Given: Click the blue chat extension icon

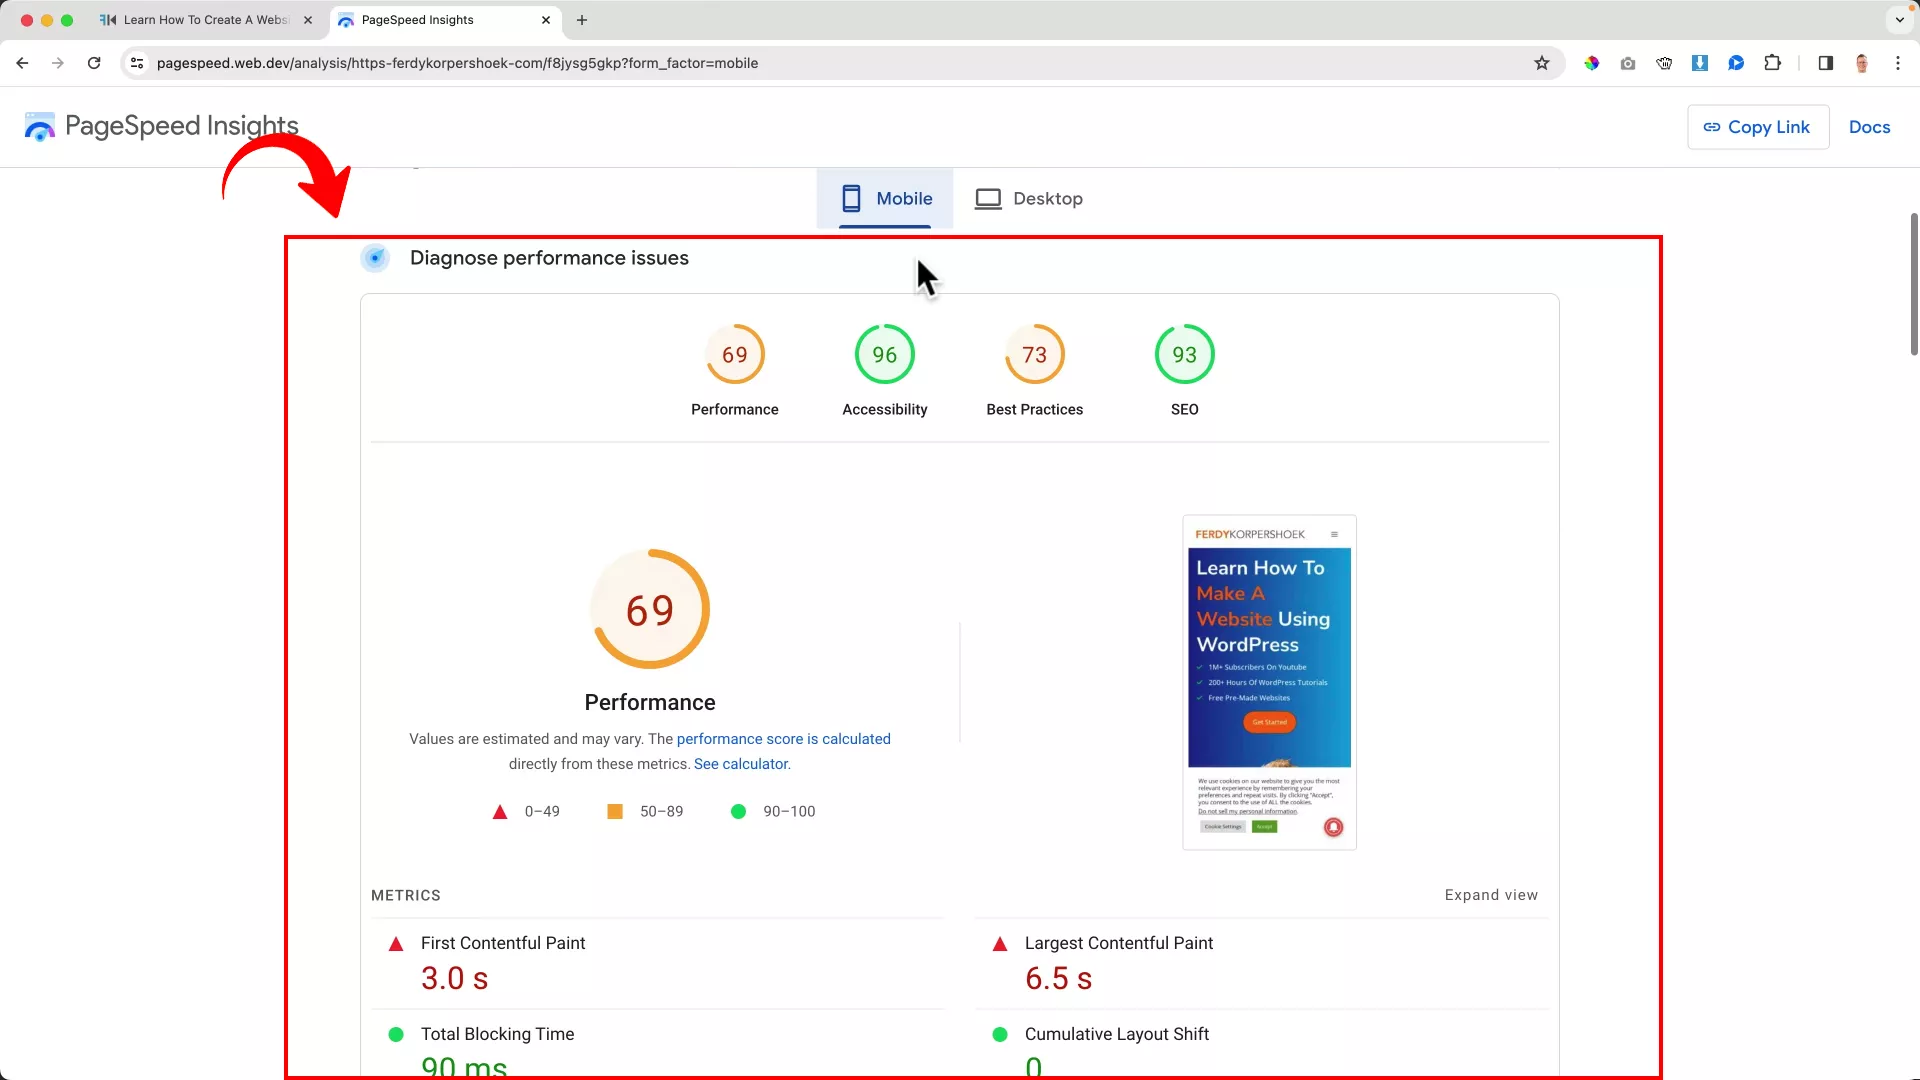Looking at the screenshot, I should tap(1736, 62).
